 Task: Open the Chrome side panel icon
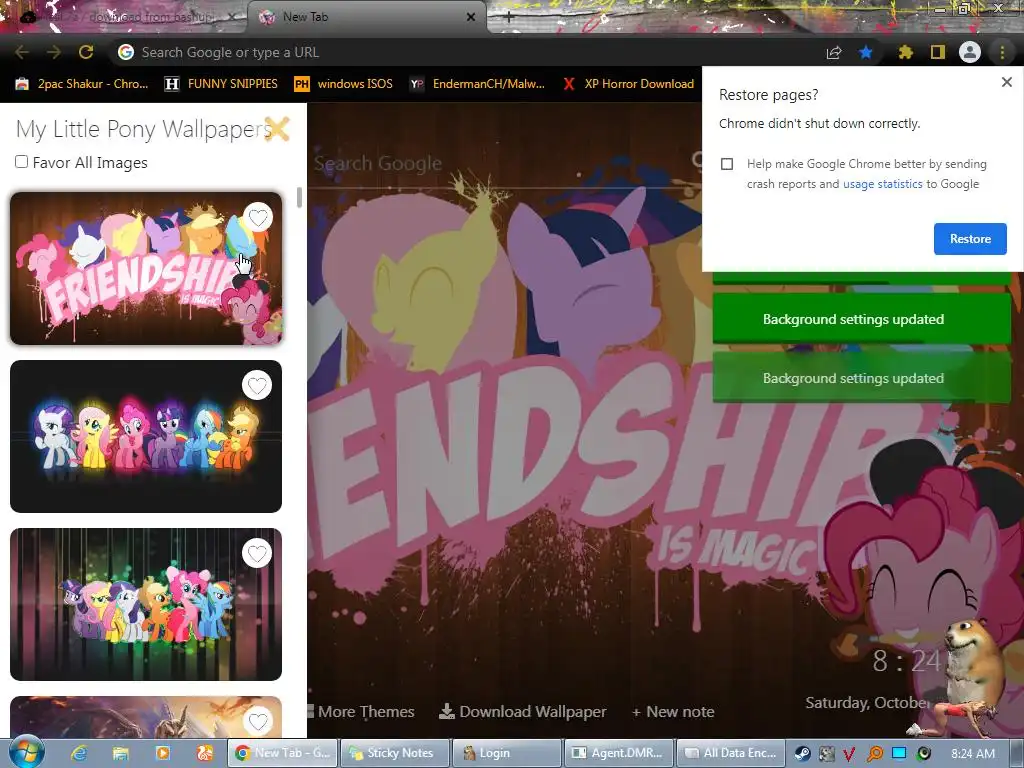click(938, 52)
